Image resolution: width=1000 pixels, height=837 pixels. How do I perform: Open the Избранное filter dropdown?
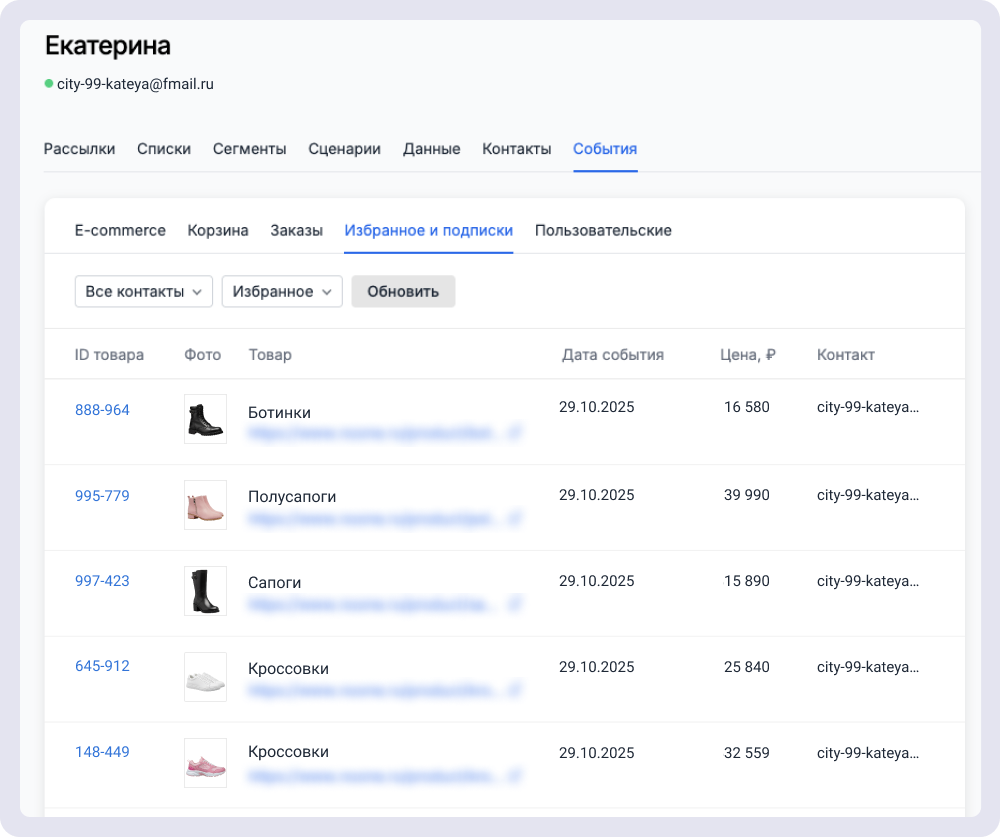tap(282, 292)
